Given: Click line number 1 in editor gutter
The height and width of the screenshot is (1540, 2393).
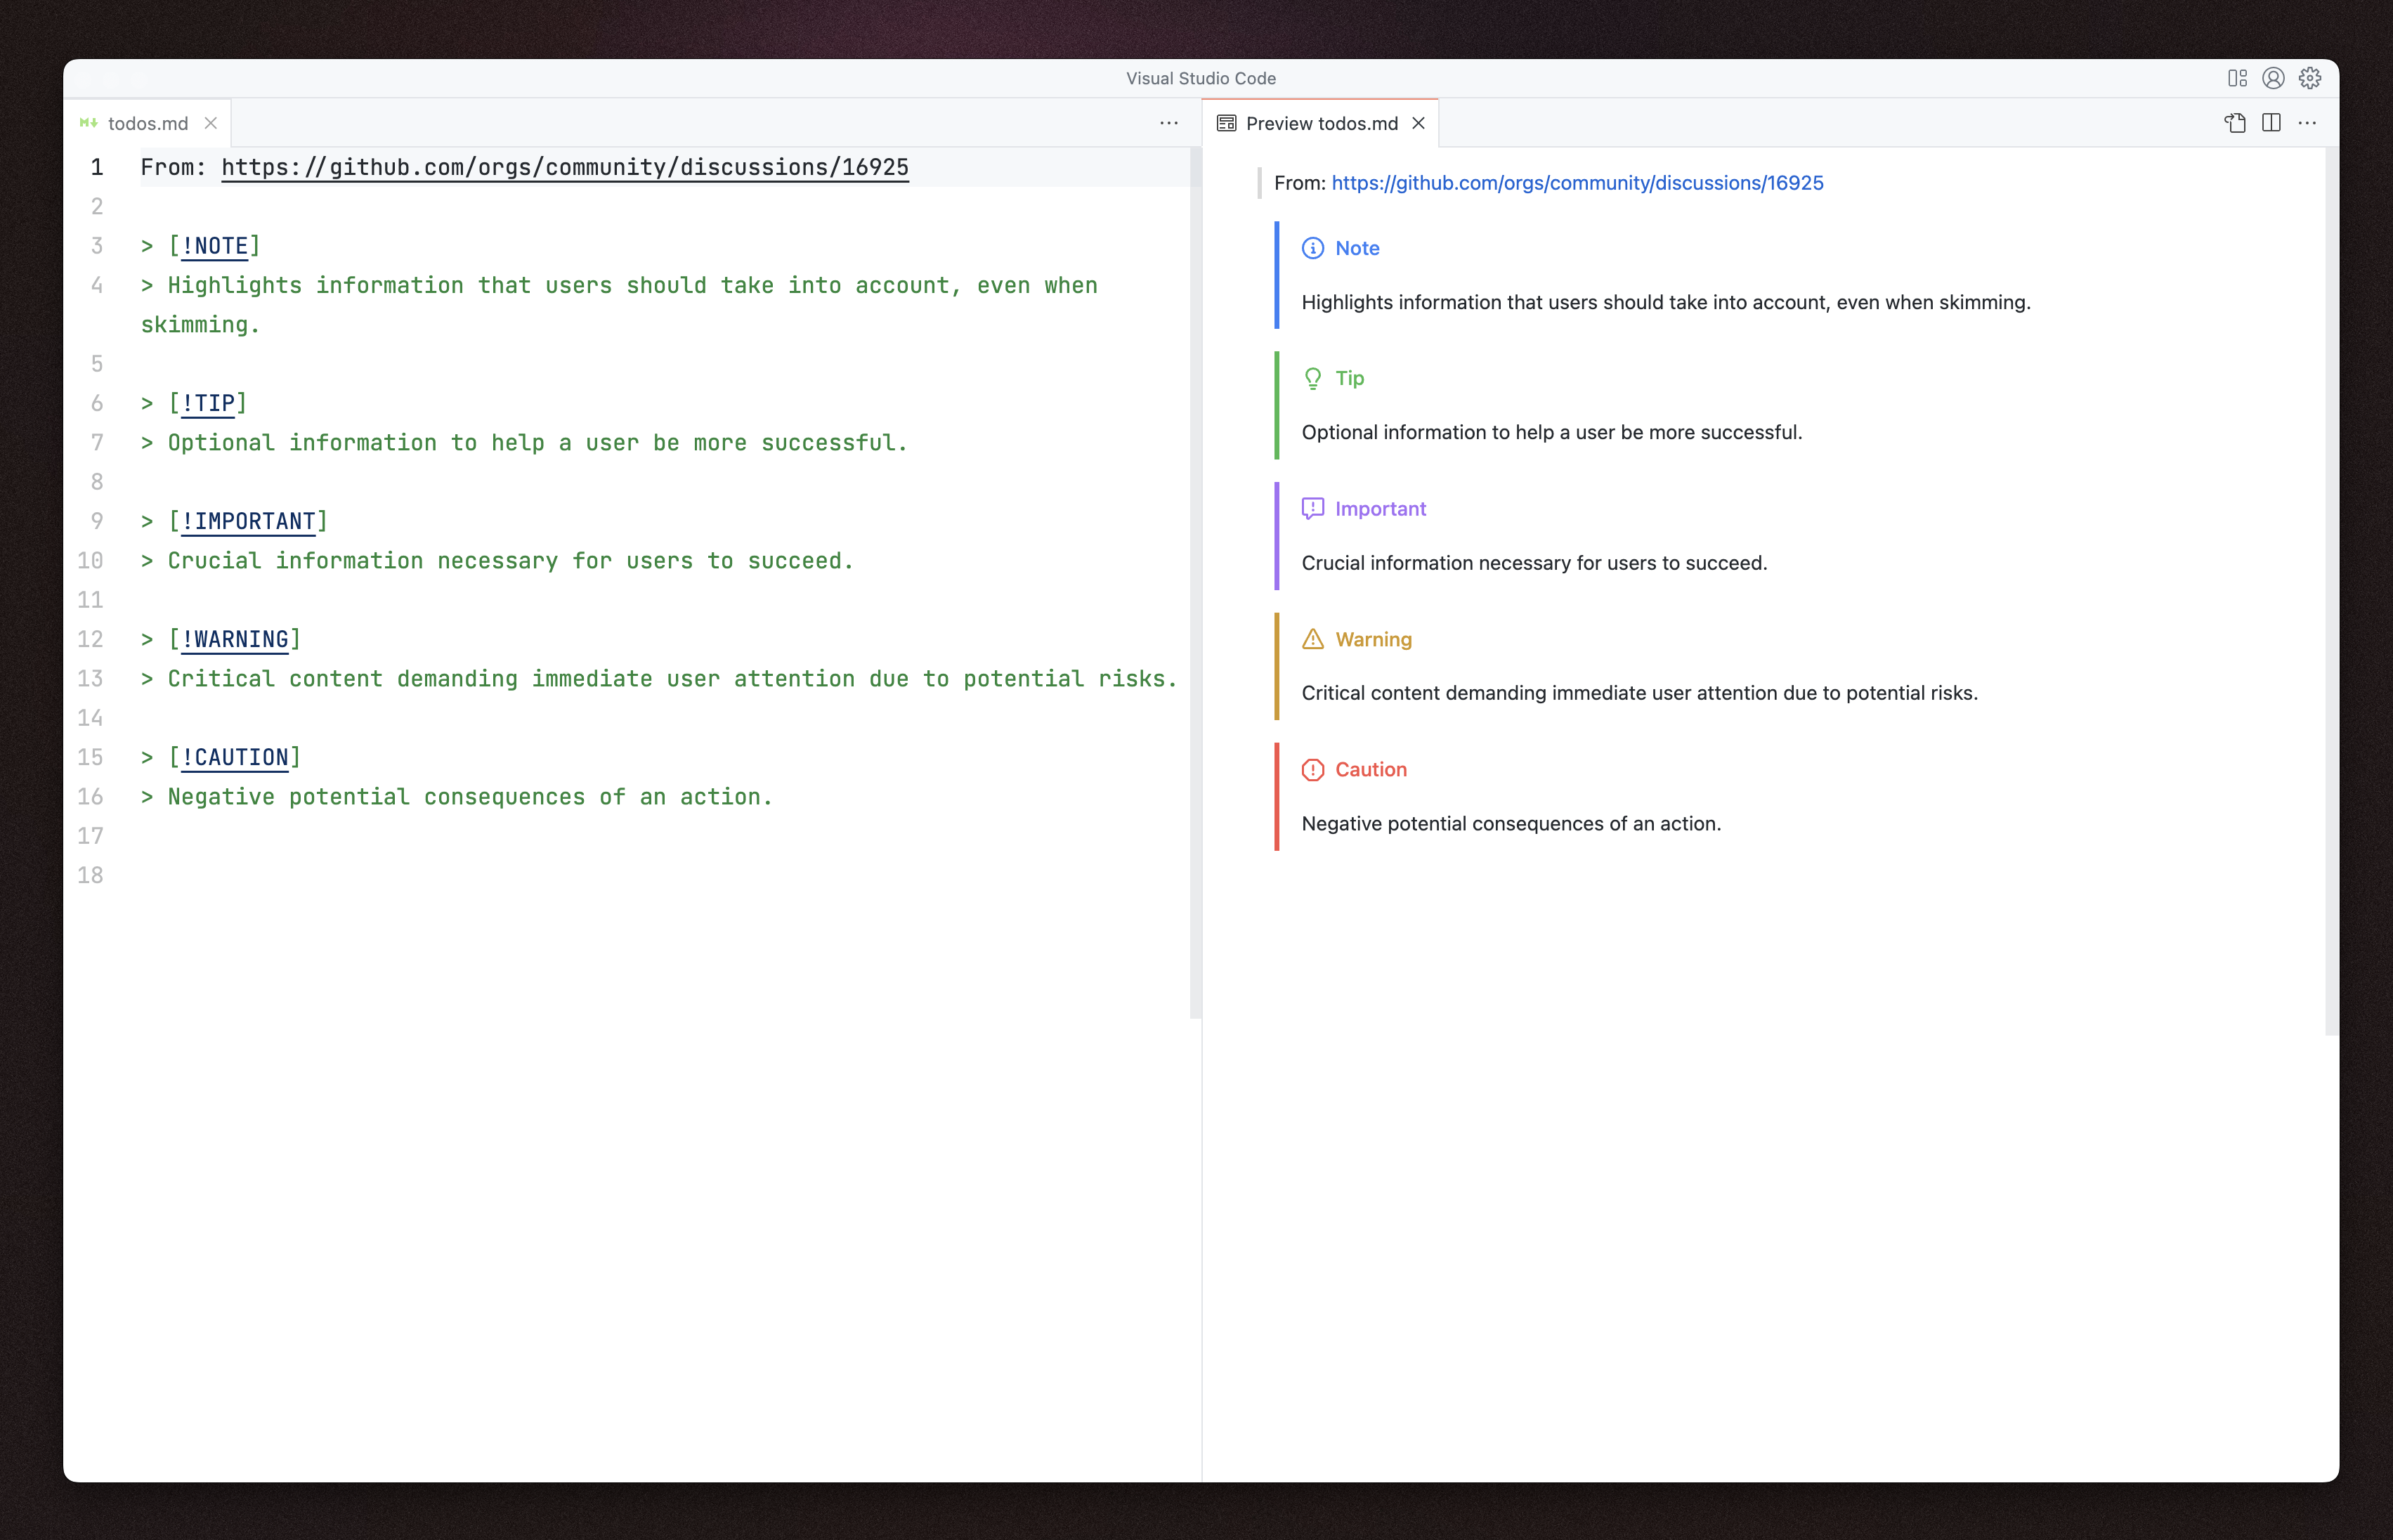Looking at the screenshot, I should coord(97,167).
